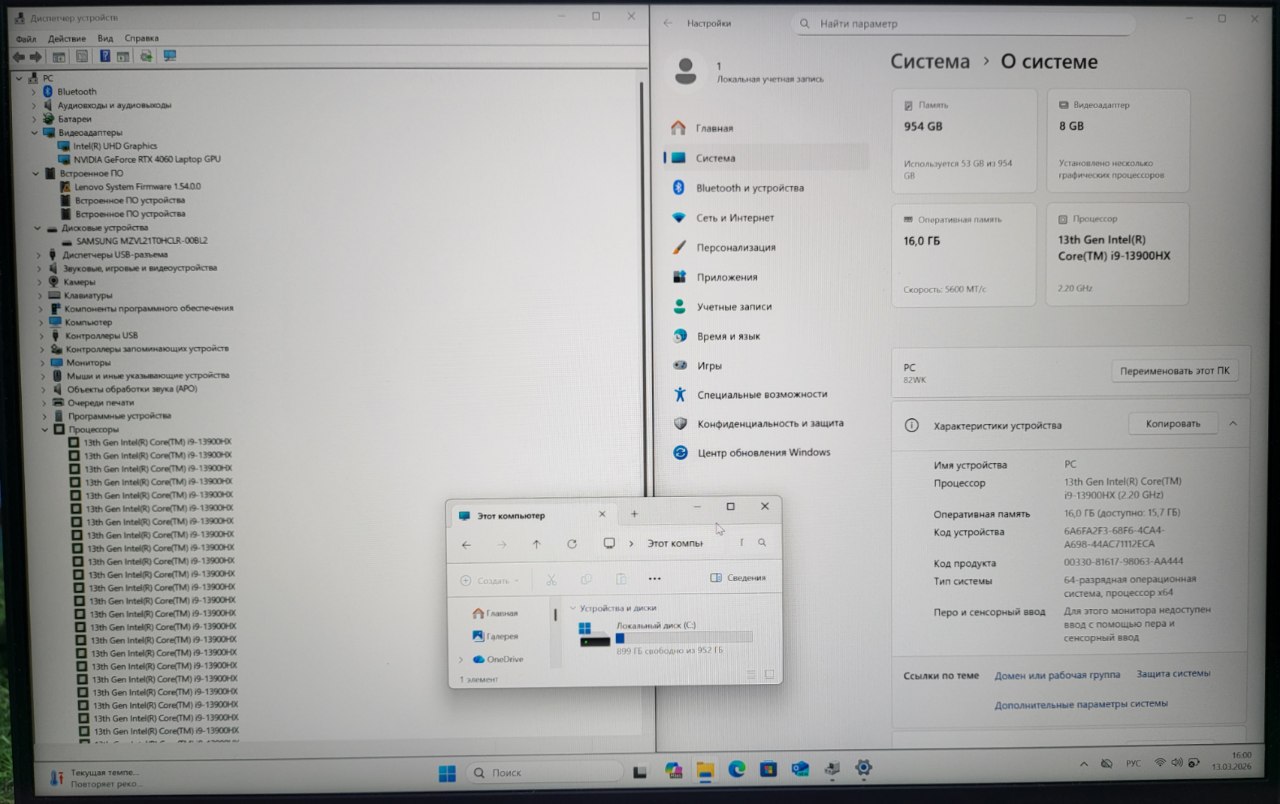Collapse the Processors tree node
1280x804 pixels.
coord(45,430)
